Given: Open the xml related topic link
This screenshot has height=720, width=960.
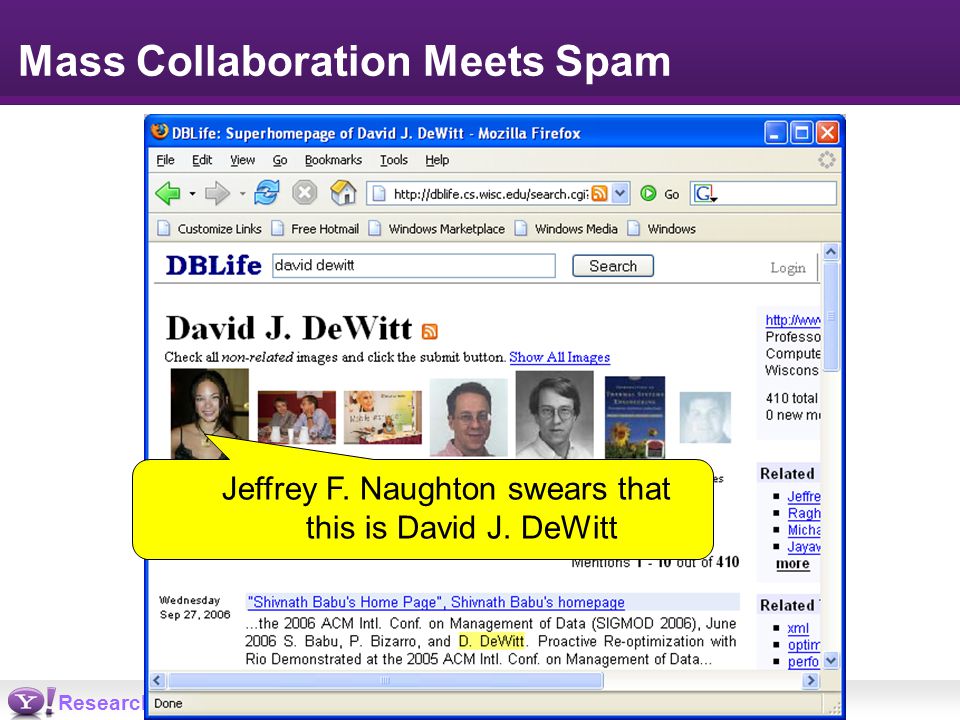Looking at the screenshot, I should pyautogui.click(x=798, y=628).
